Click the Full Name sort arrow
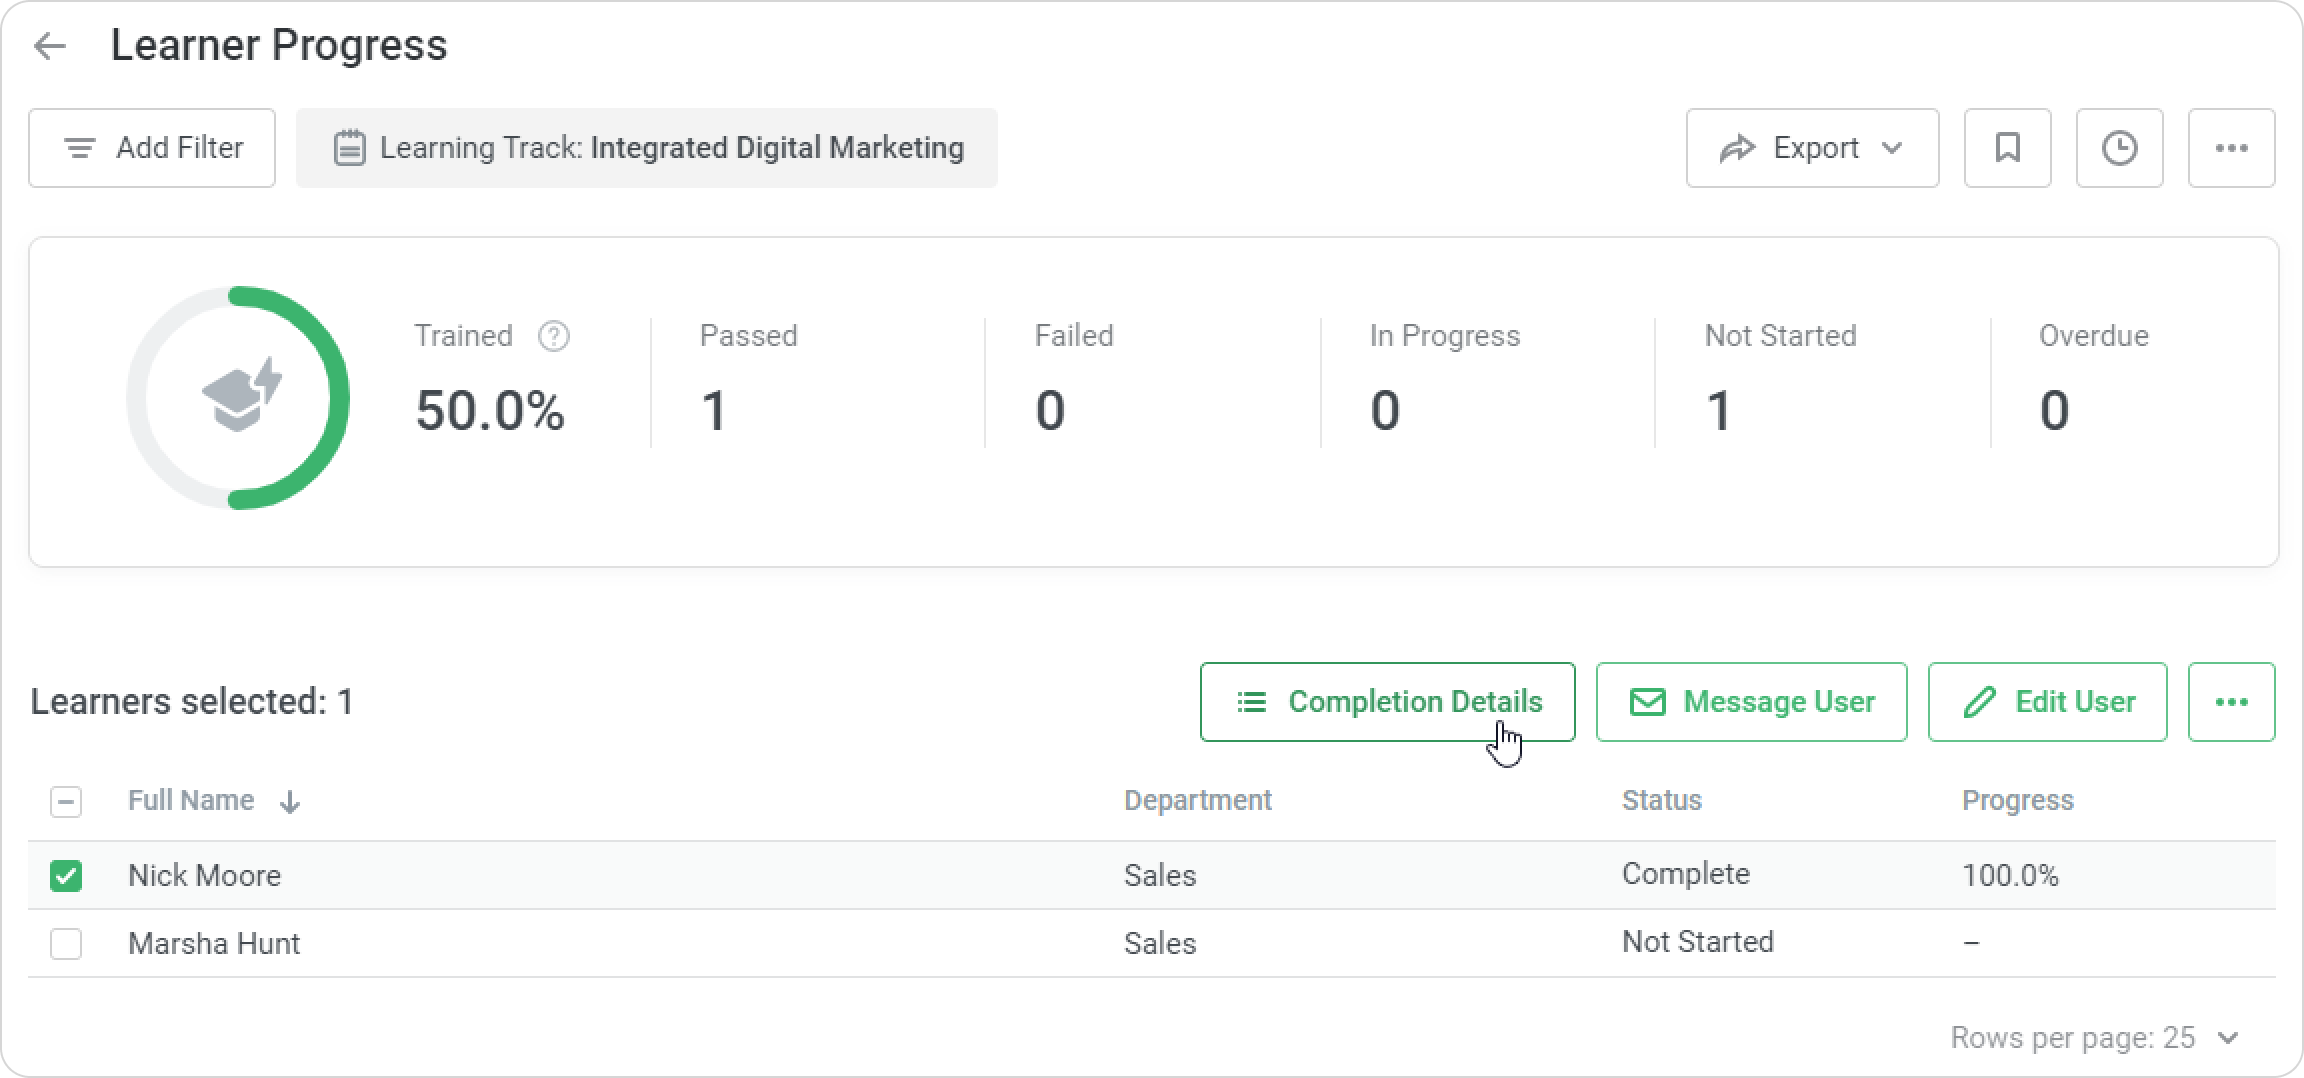The height and width of the screenshot is (1078, 2304). click(x=290, y=802)
